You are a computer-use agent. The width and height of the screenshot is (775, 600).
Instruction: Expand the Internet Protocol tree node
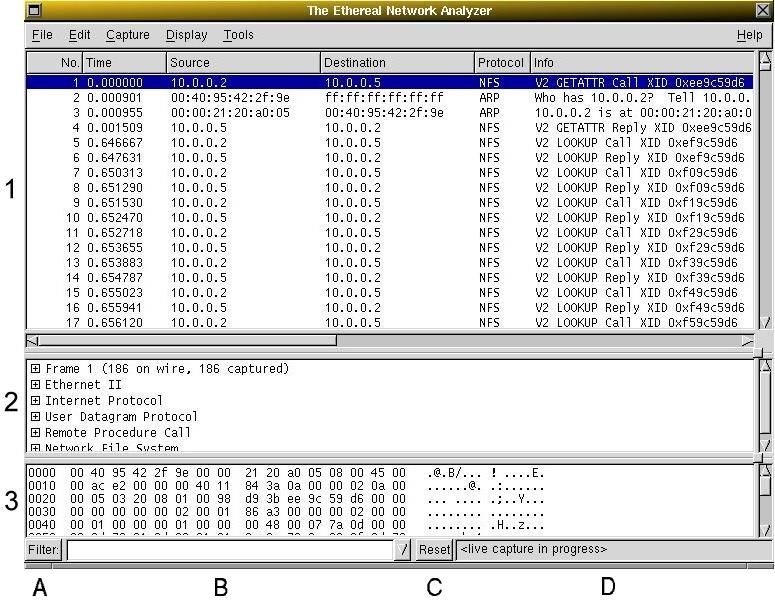[35, 400]
